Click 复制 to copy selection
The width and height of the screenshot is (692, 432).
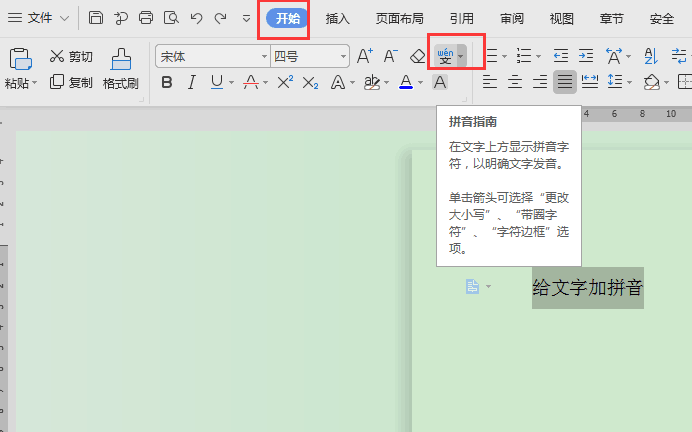(71, 82)
